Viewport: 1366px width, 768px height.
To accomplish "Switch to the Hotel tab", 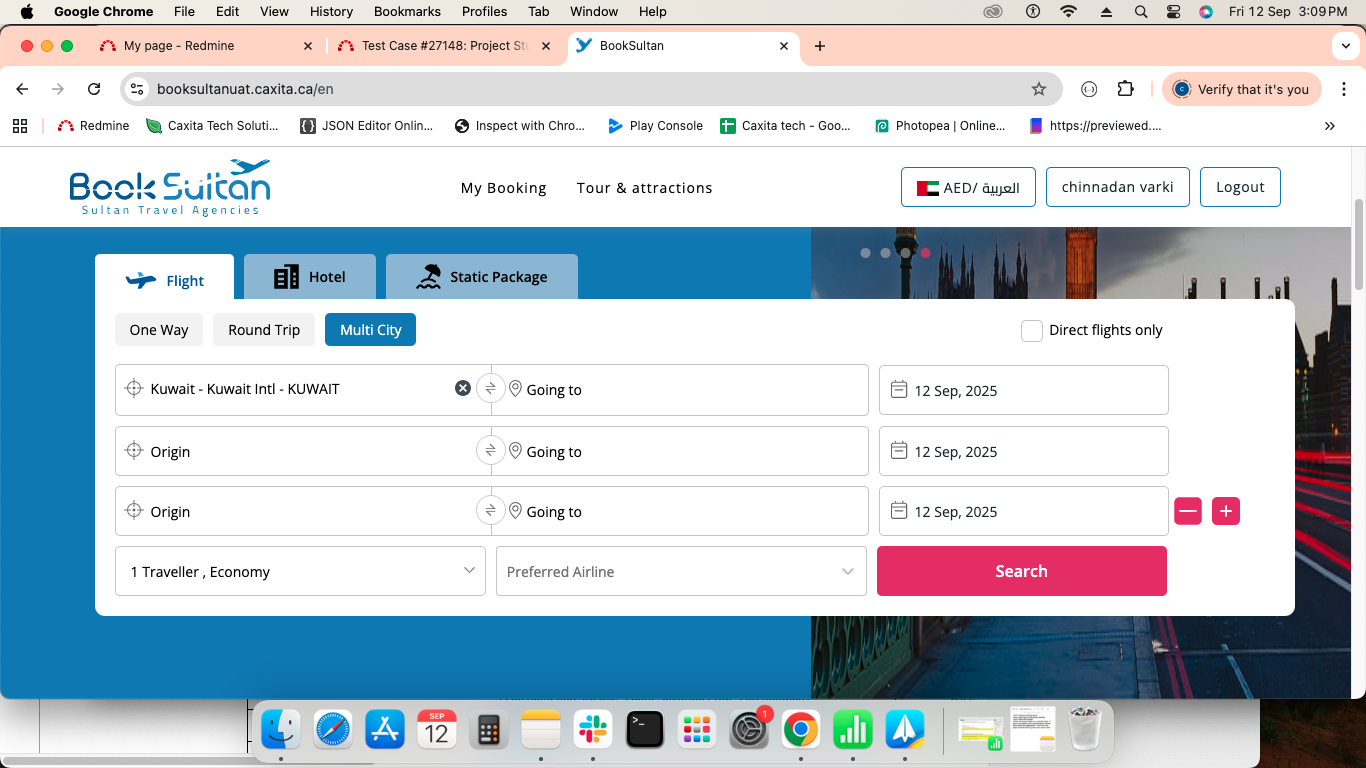I will click(x=310, y=277).
